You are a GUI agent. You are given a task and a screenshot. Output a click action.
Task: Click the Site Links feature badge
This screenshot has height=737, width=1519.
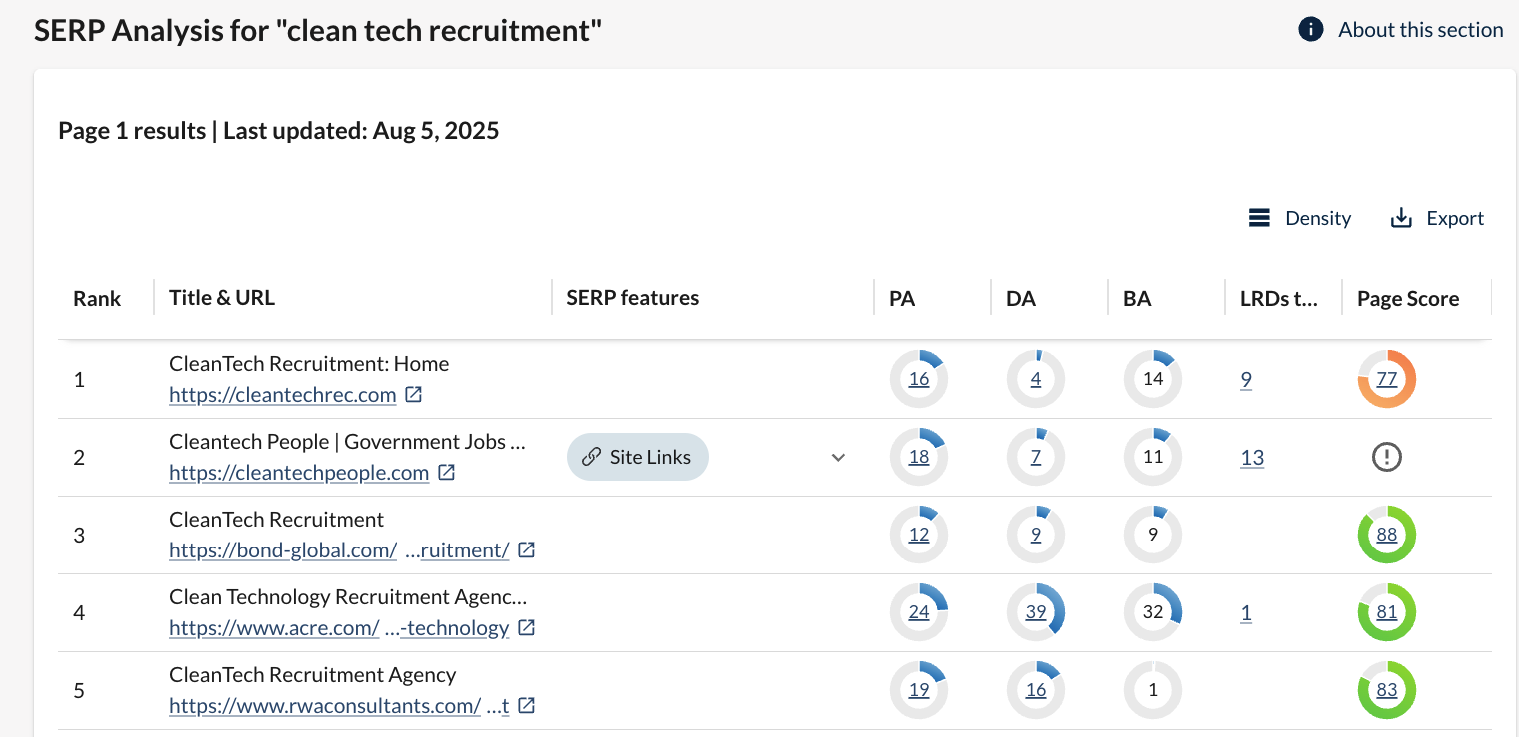click(x=637, y=457)
